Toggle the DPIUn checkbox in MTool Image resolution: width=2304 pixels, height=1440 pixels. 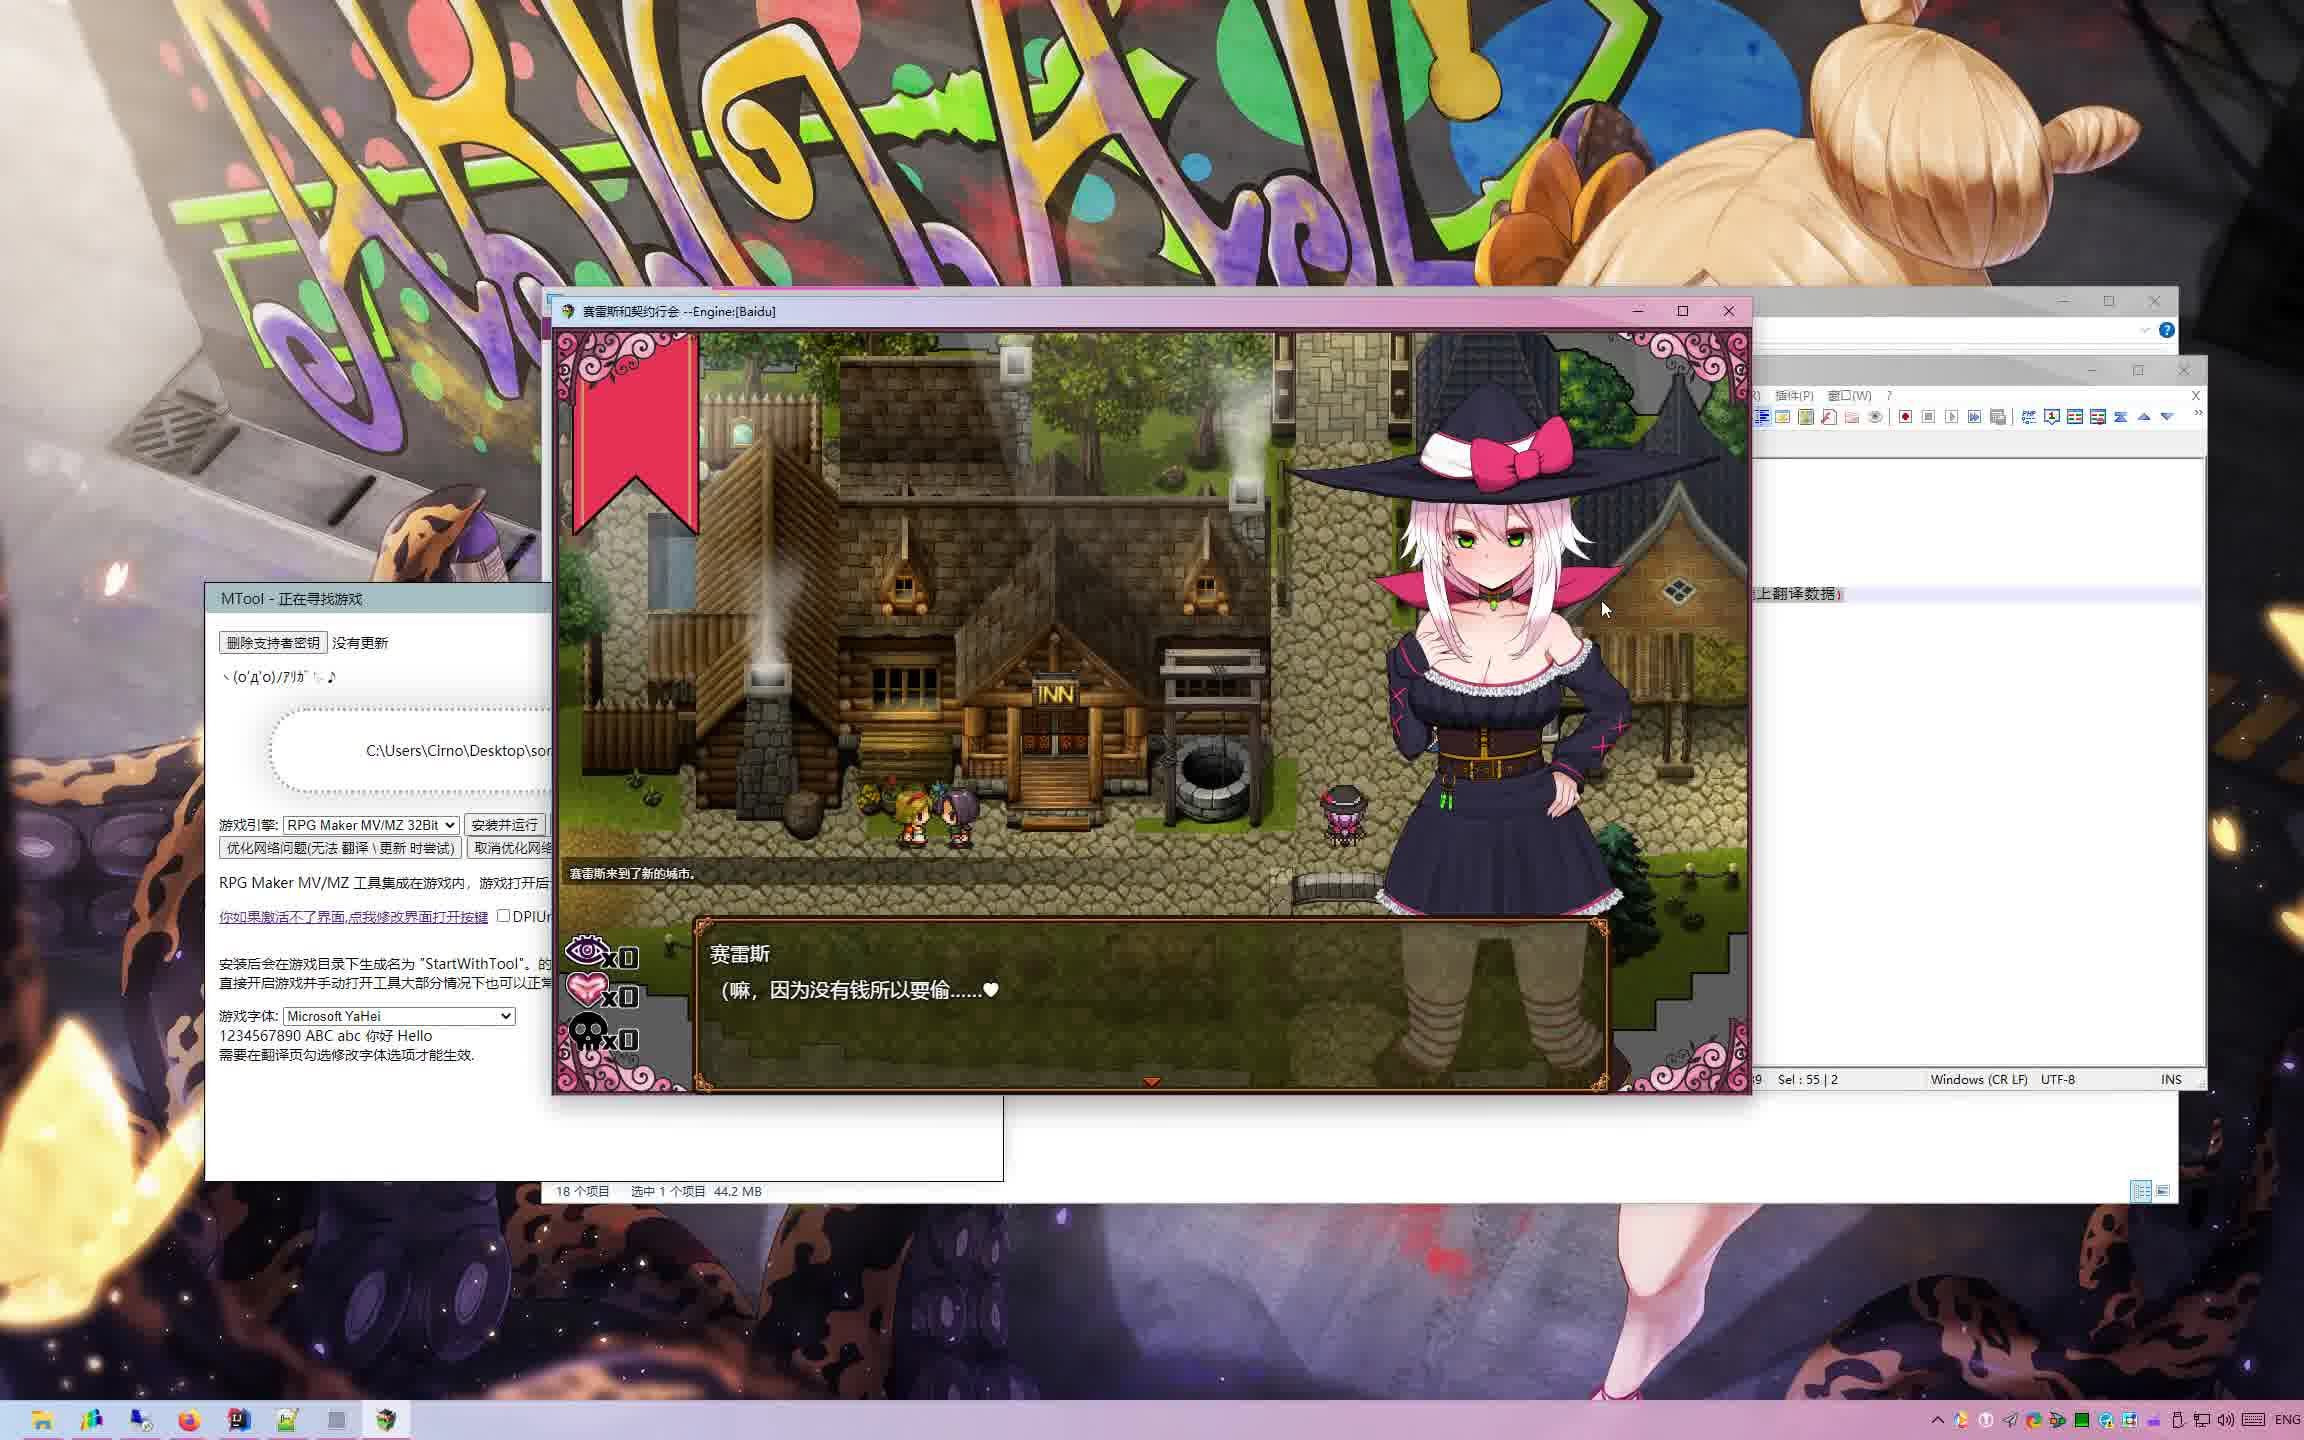point(504,916)
